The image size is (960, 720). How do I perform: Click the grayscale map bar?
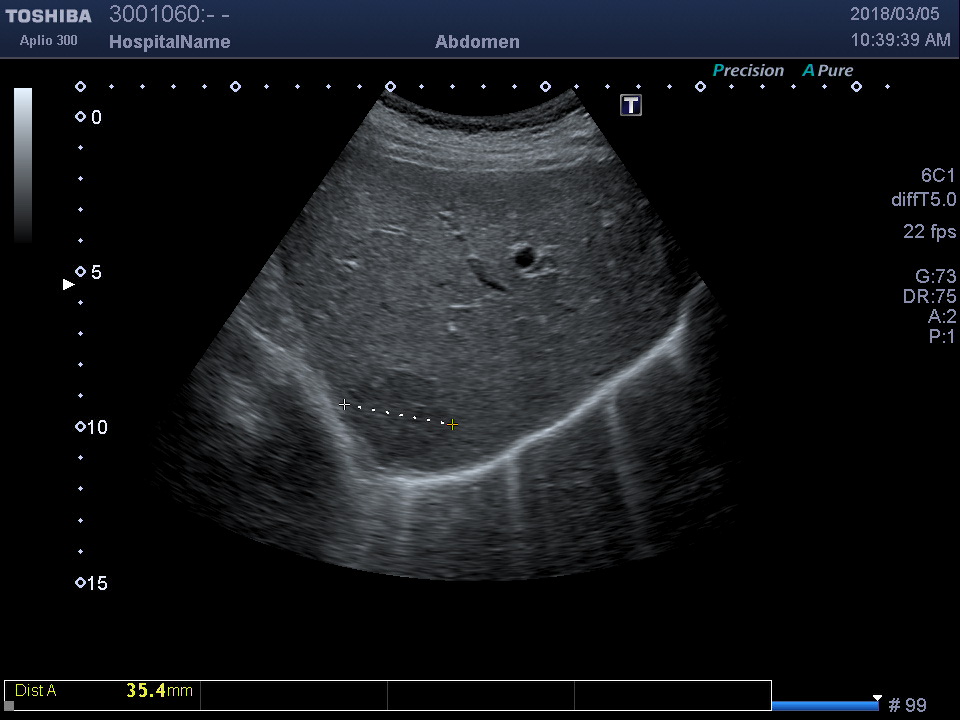(x=23, y=165)
